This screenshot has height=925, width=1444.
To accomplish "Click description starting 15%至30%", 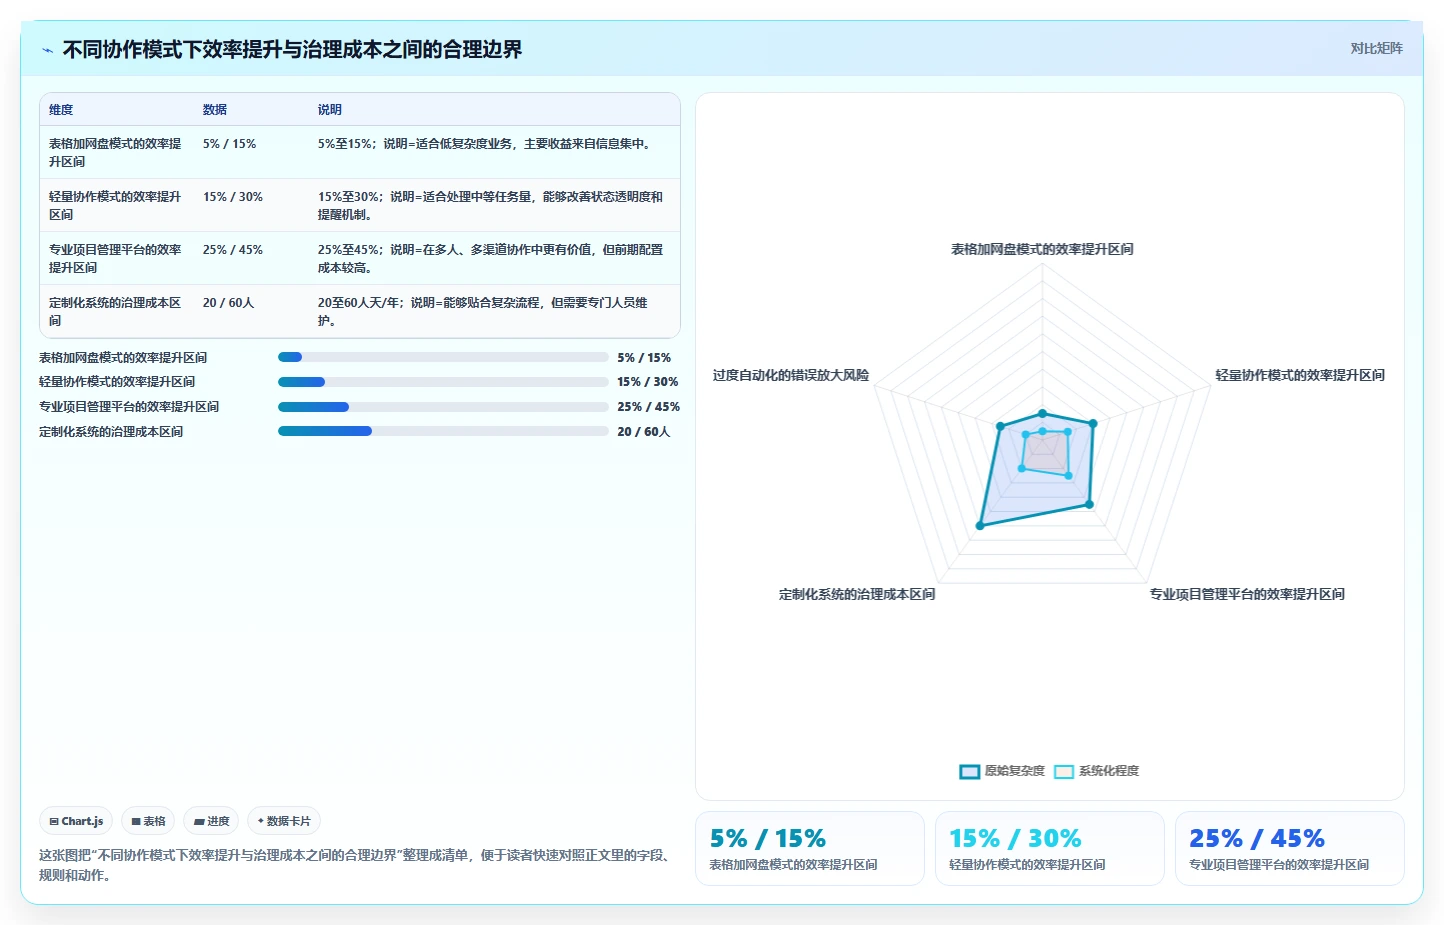I will pyautogui.click(x=491, y=206).
